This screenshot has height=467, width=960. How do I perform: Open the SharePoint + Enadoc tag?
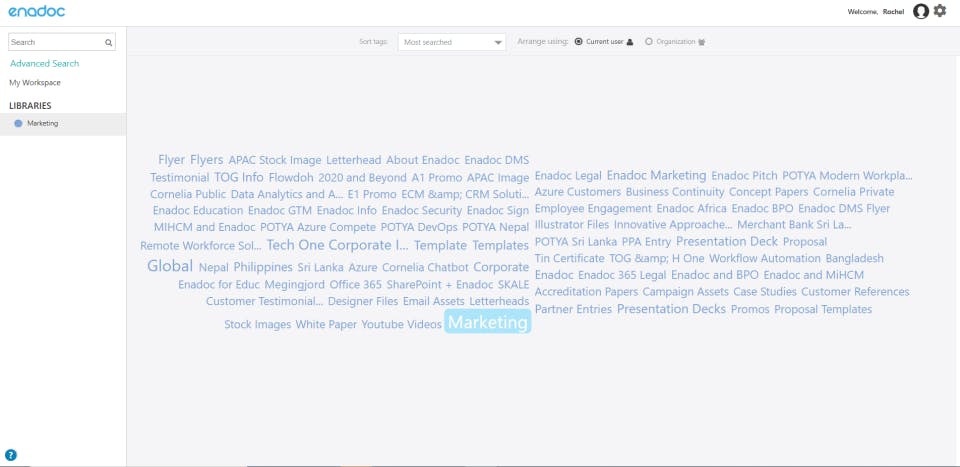click(x=440, y=285)
